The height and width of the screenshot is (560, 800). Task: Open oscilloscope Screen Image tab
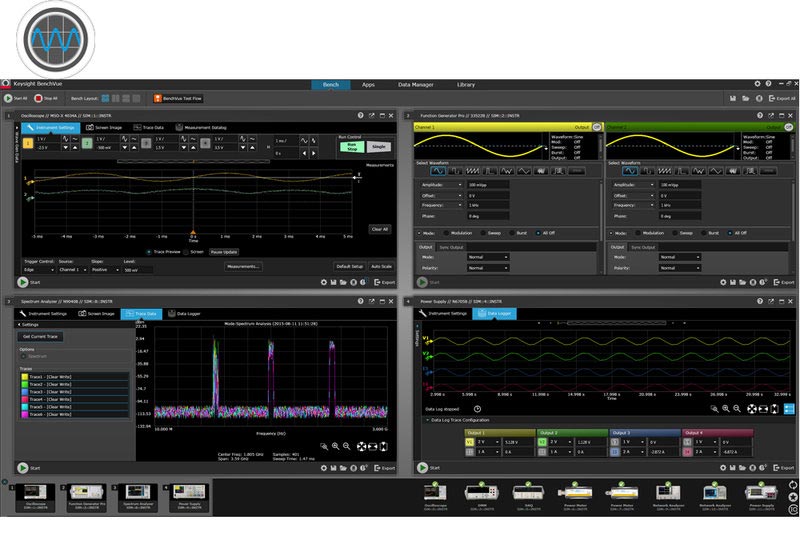tap(104, 128)
